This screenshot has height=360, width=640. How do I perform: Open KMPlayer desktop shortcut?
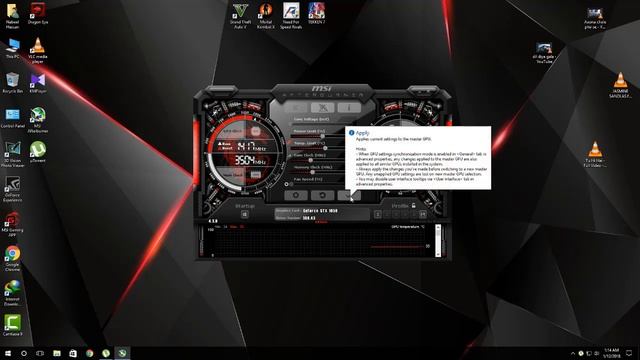[x=38, y=83]
